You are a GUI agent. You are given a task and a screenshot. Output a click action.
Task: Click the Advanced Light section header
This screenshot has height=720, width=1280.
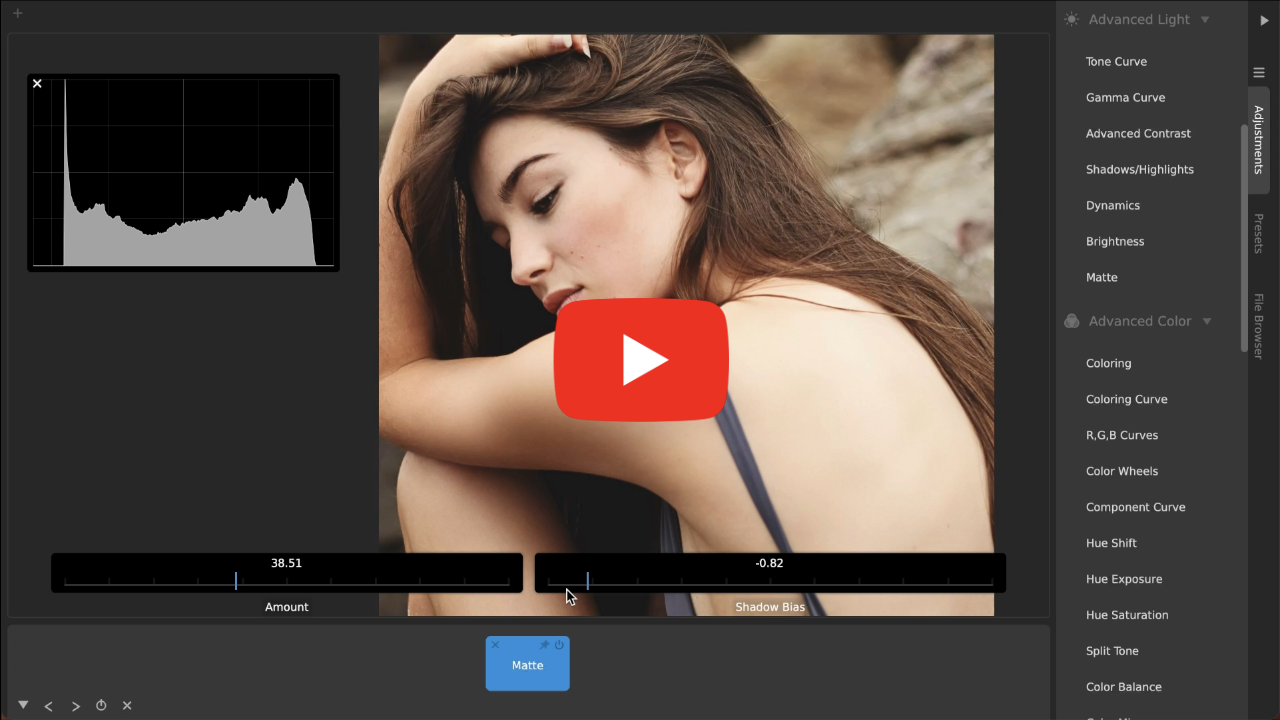[x=1138, y=19]
